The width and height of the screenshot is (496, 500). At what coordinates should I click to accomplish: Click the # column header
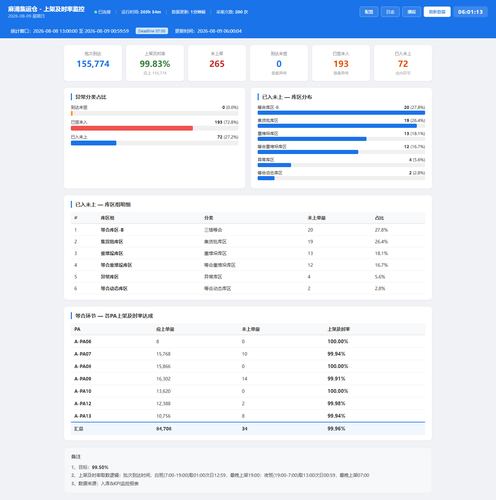click(76, 218)
